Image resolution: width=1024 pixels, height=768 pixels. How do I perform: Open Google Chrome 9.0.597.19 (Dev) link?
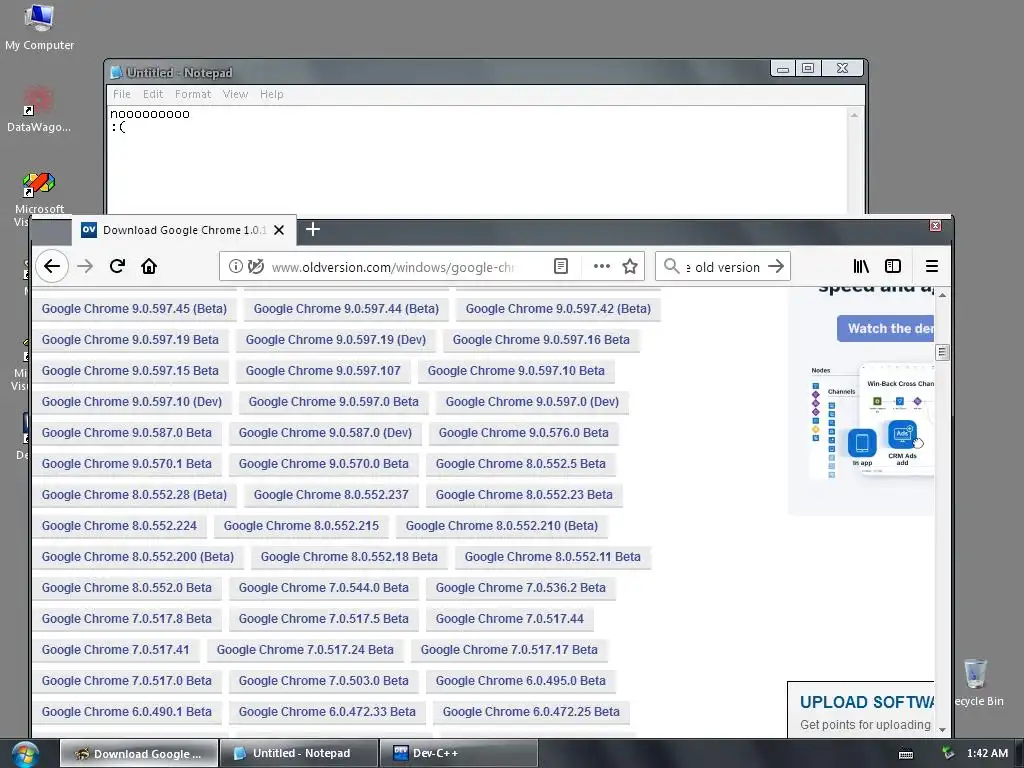pyautogui.click(x=335, y=340)
